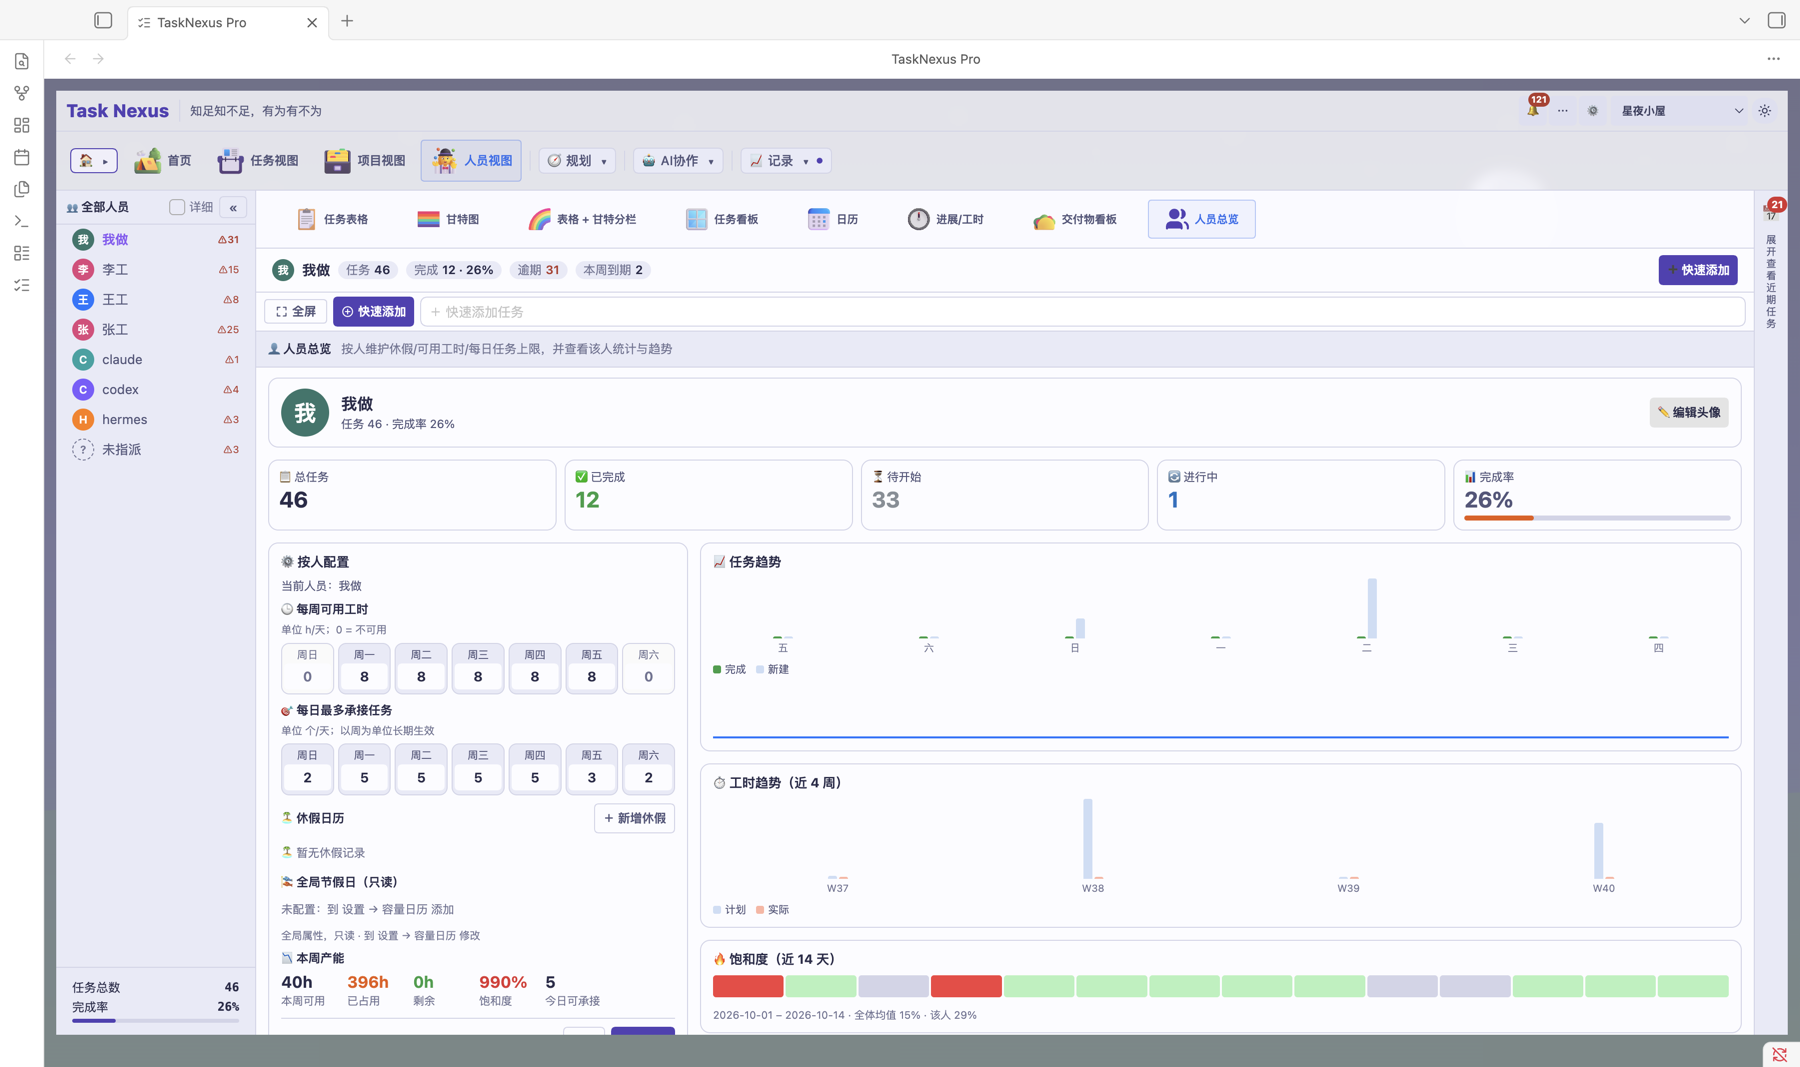Click the terminal icon in left sidebar
Image resolution: width=1800 pixels, height=1067 pixels.
coord(21,221)
